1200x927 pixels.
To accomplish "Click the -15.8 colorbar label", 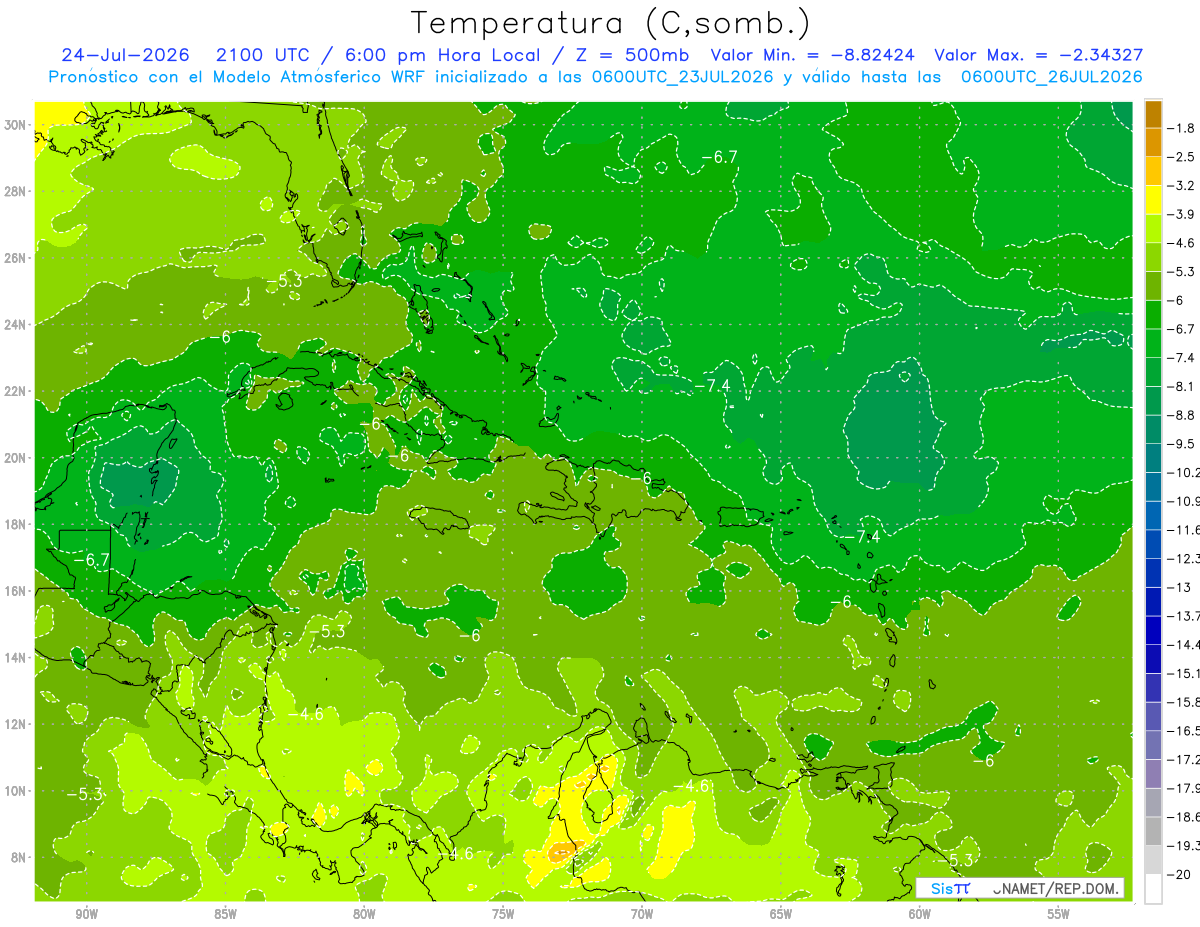I will [x=1184, y=702].
